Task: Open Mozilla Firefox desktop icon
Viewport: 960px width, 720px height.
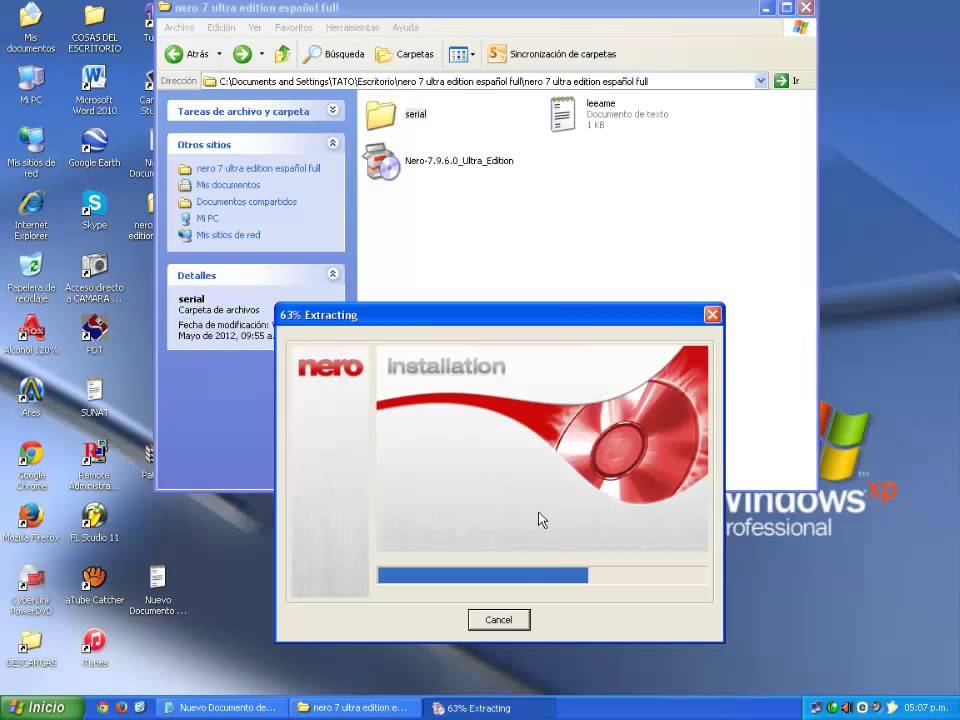Action: (x=31, y=517)
